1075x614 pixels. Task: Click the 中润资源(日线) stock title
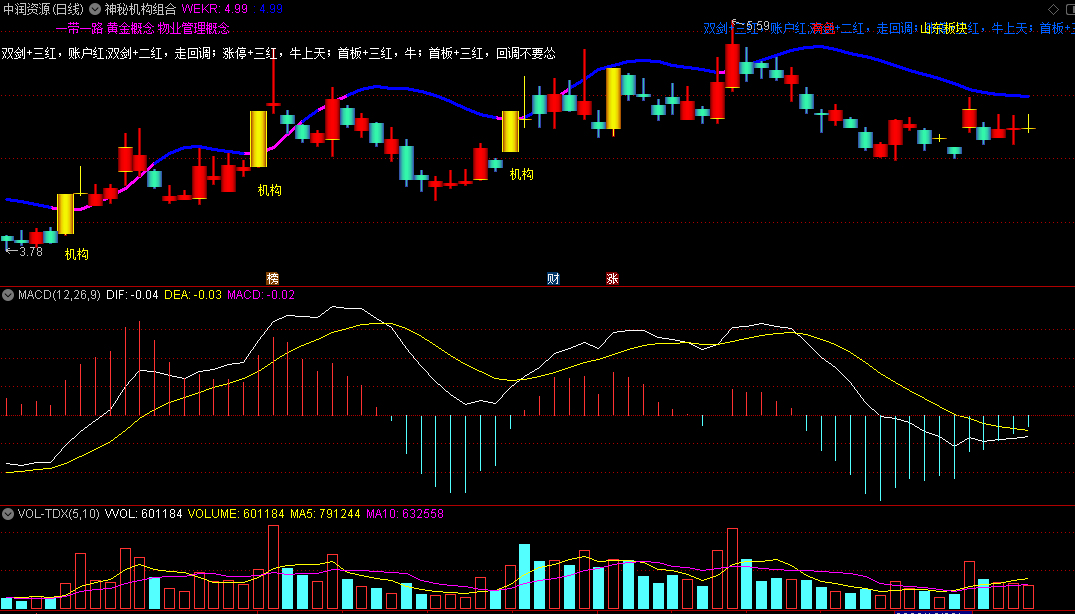tap(44, 9)
